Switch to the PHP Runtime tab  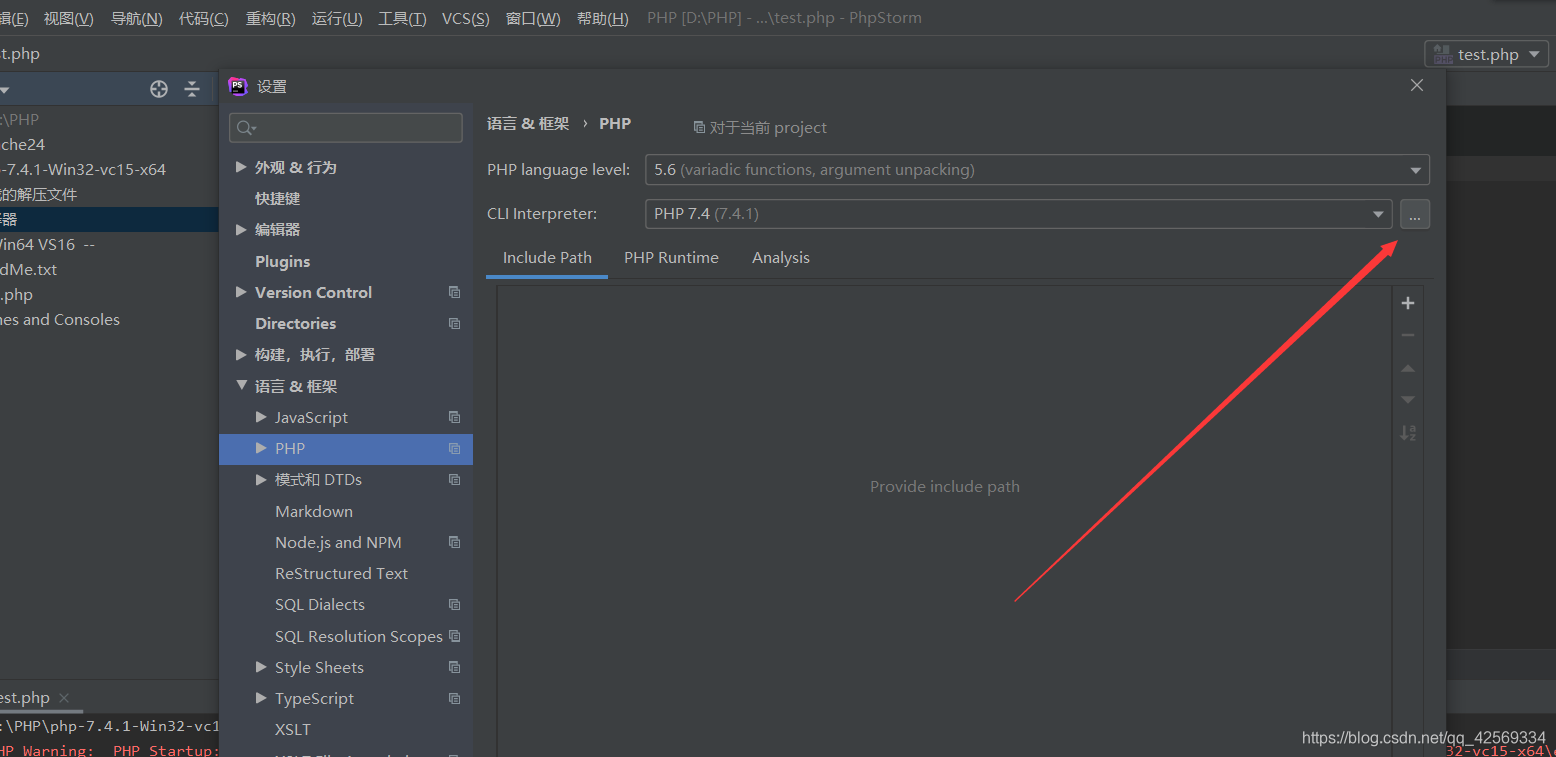[x=671, y=258]
